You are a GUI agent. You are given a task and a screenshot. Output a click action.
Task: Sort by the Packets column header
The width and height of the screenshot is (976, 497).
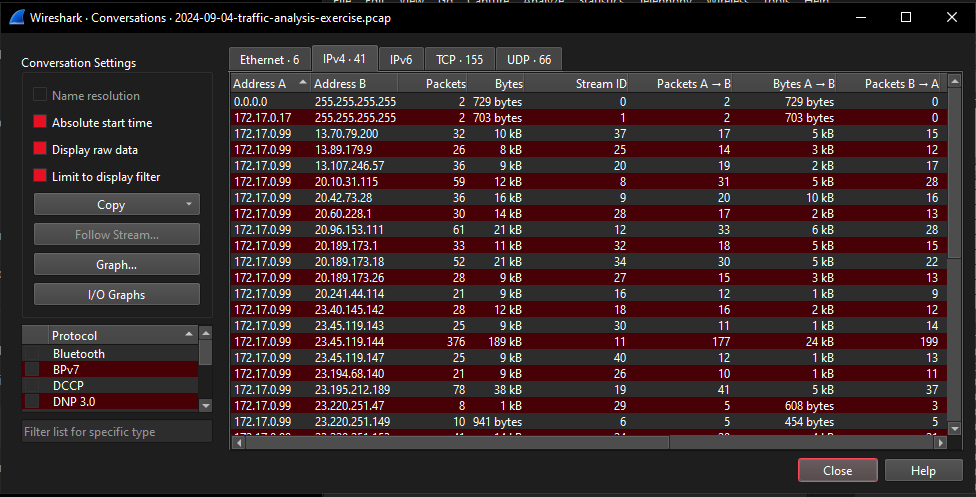coord(433,83)
